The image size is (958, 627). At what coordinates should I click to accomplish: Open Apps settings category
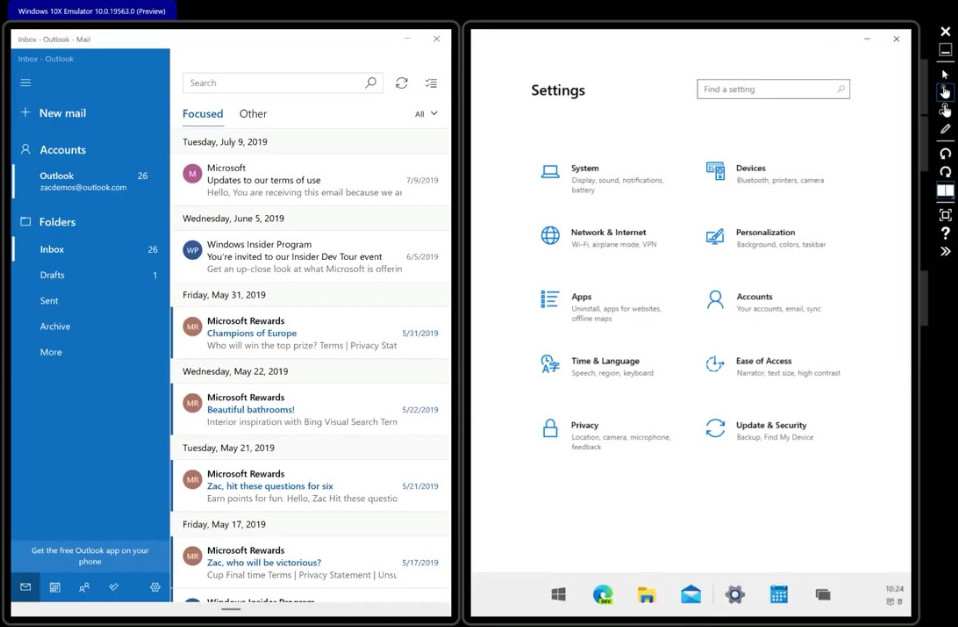602,306
